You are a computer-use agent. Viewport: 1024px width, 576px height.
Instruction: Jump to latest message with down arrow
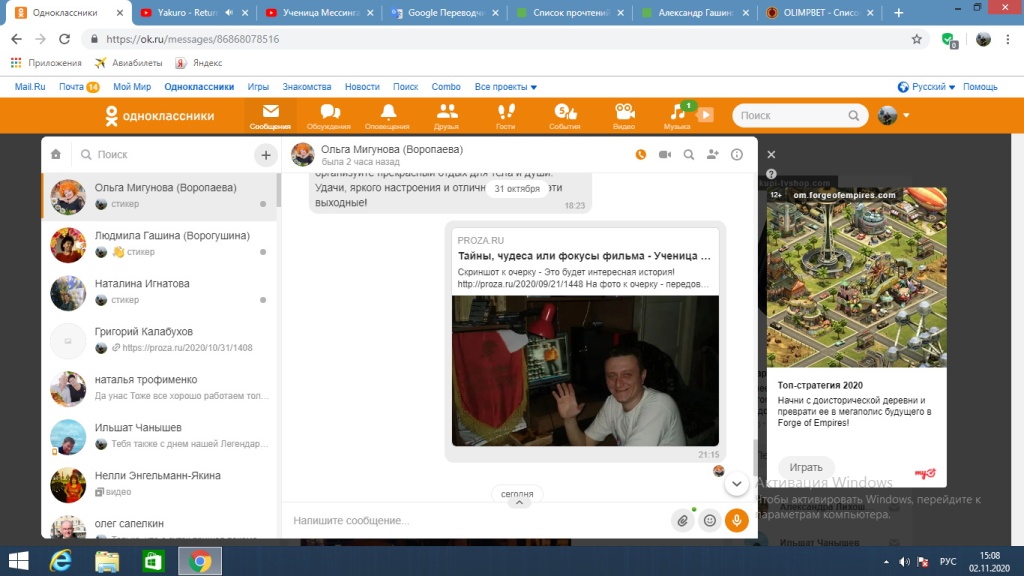[737, 484]
